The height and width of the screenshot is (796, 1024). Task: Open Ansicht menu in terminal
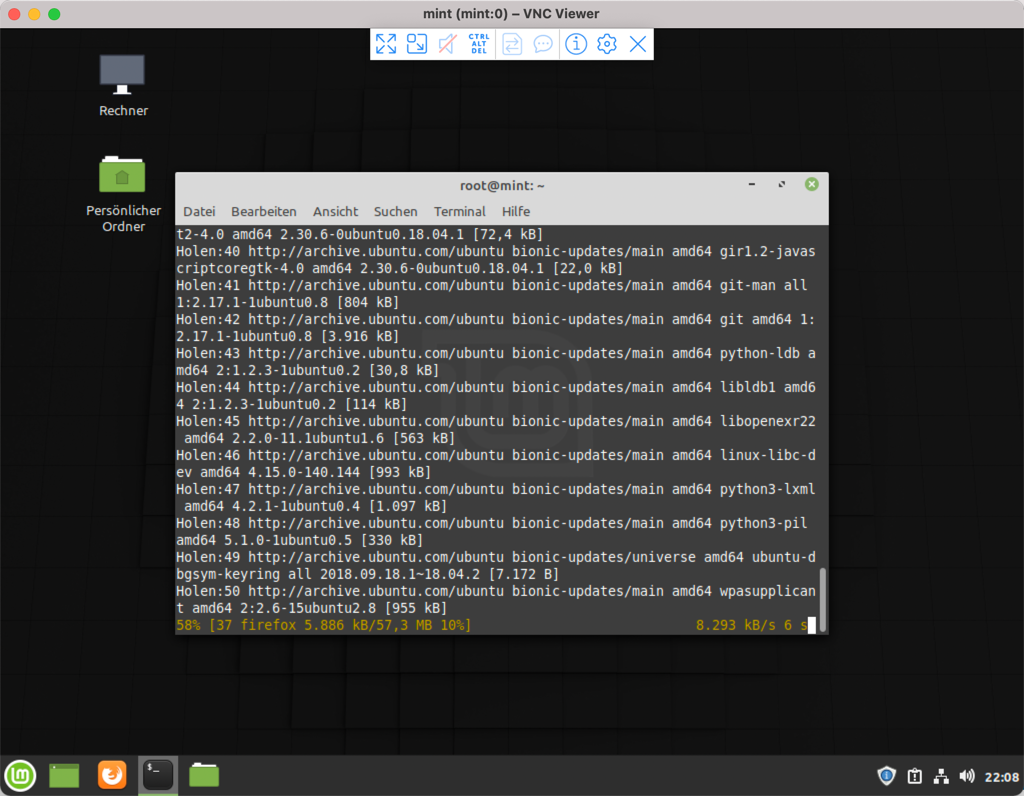pos(335,212)
